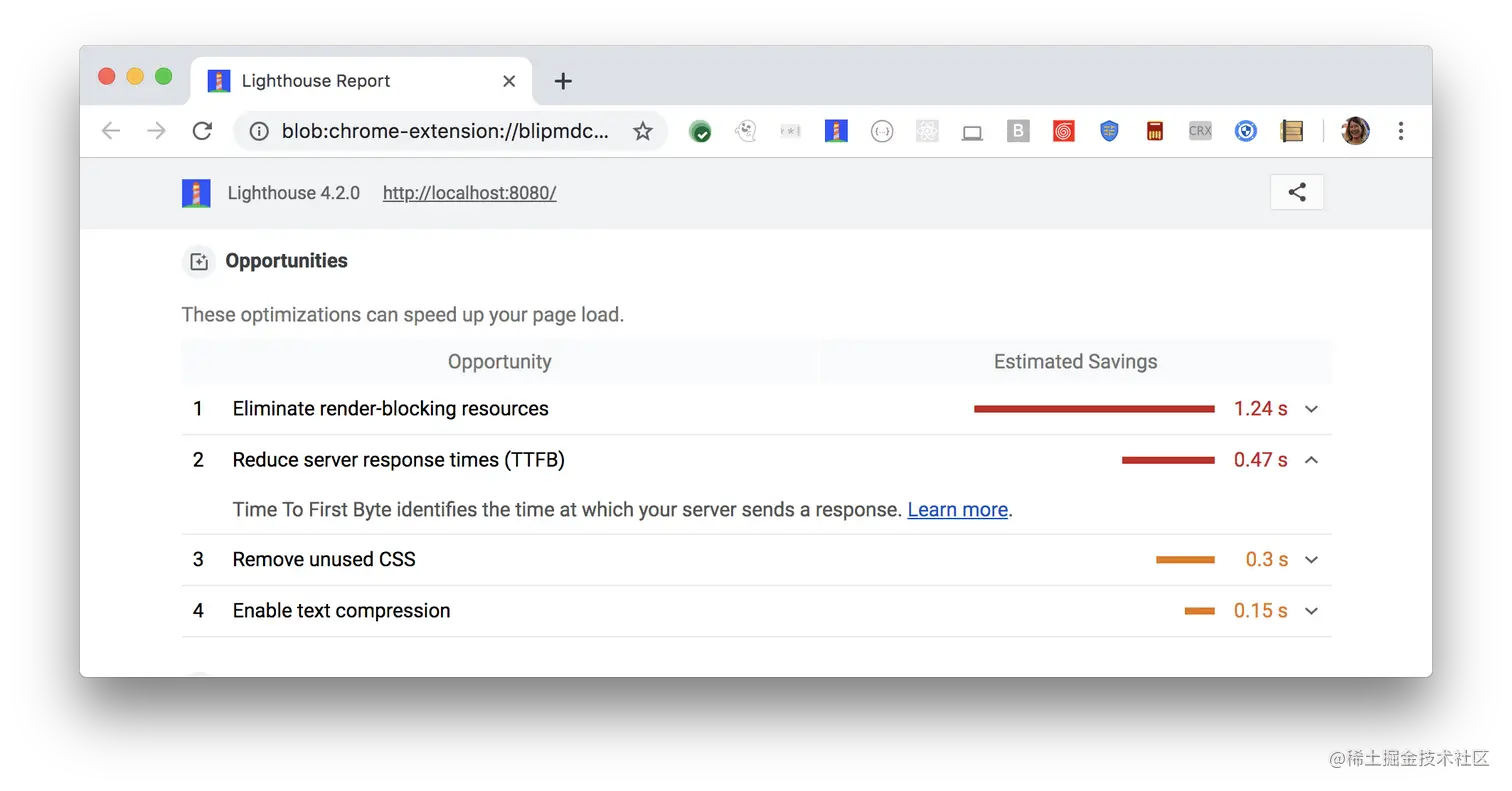Click the Estimated Savings column header
This screenshot has width=1512, height=791.
pos(1075,362)
